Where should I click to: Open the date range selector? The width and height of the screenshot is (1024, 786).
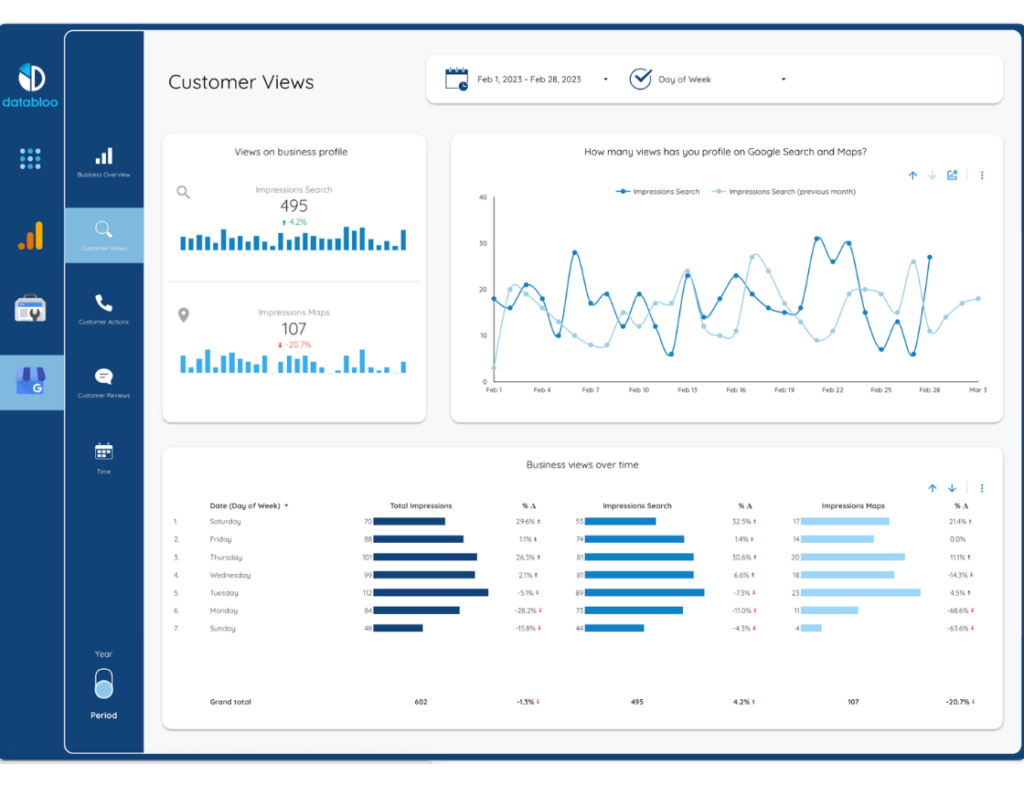pos(530,78)
